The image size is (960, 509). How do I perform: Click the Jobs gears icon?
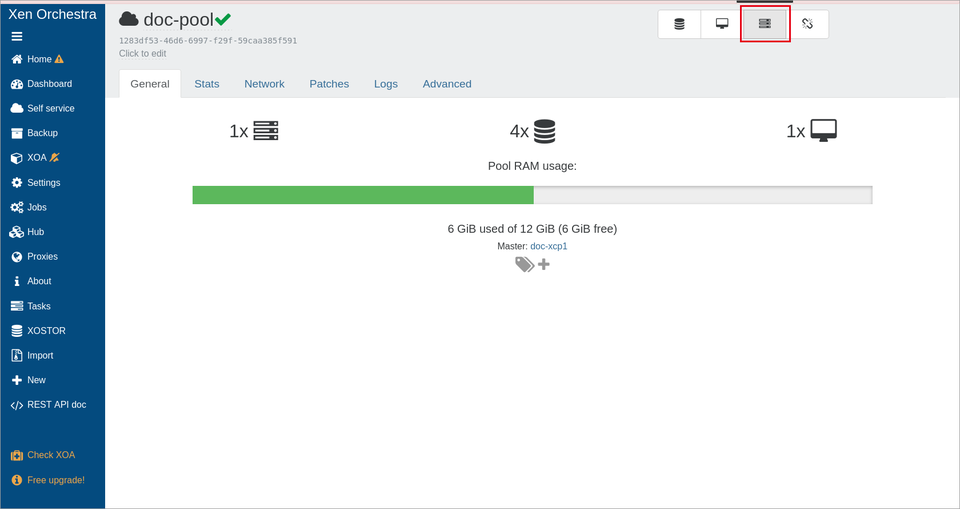pyautogui.click(x=17, y=207)
